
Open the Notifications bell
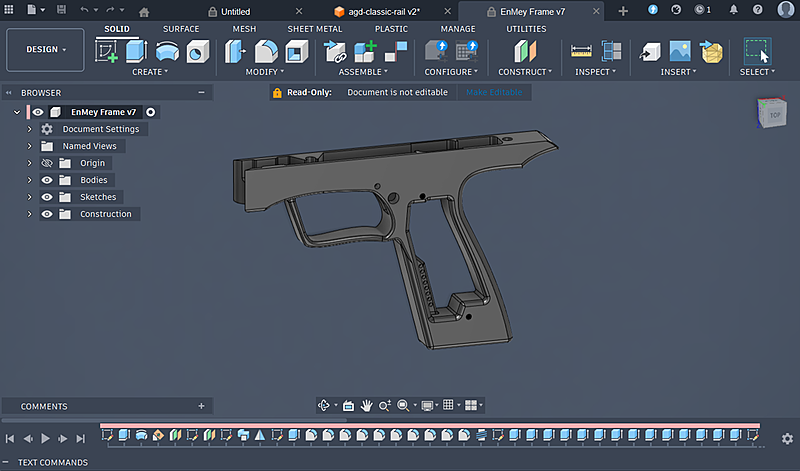734,10
